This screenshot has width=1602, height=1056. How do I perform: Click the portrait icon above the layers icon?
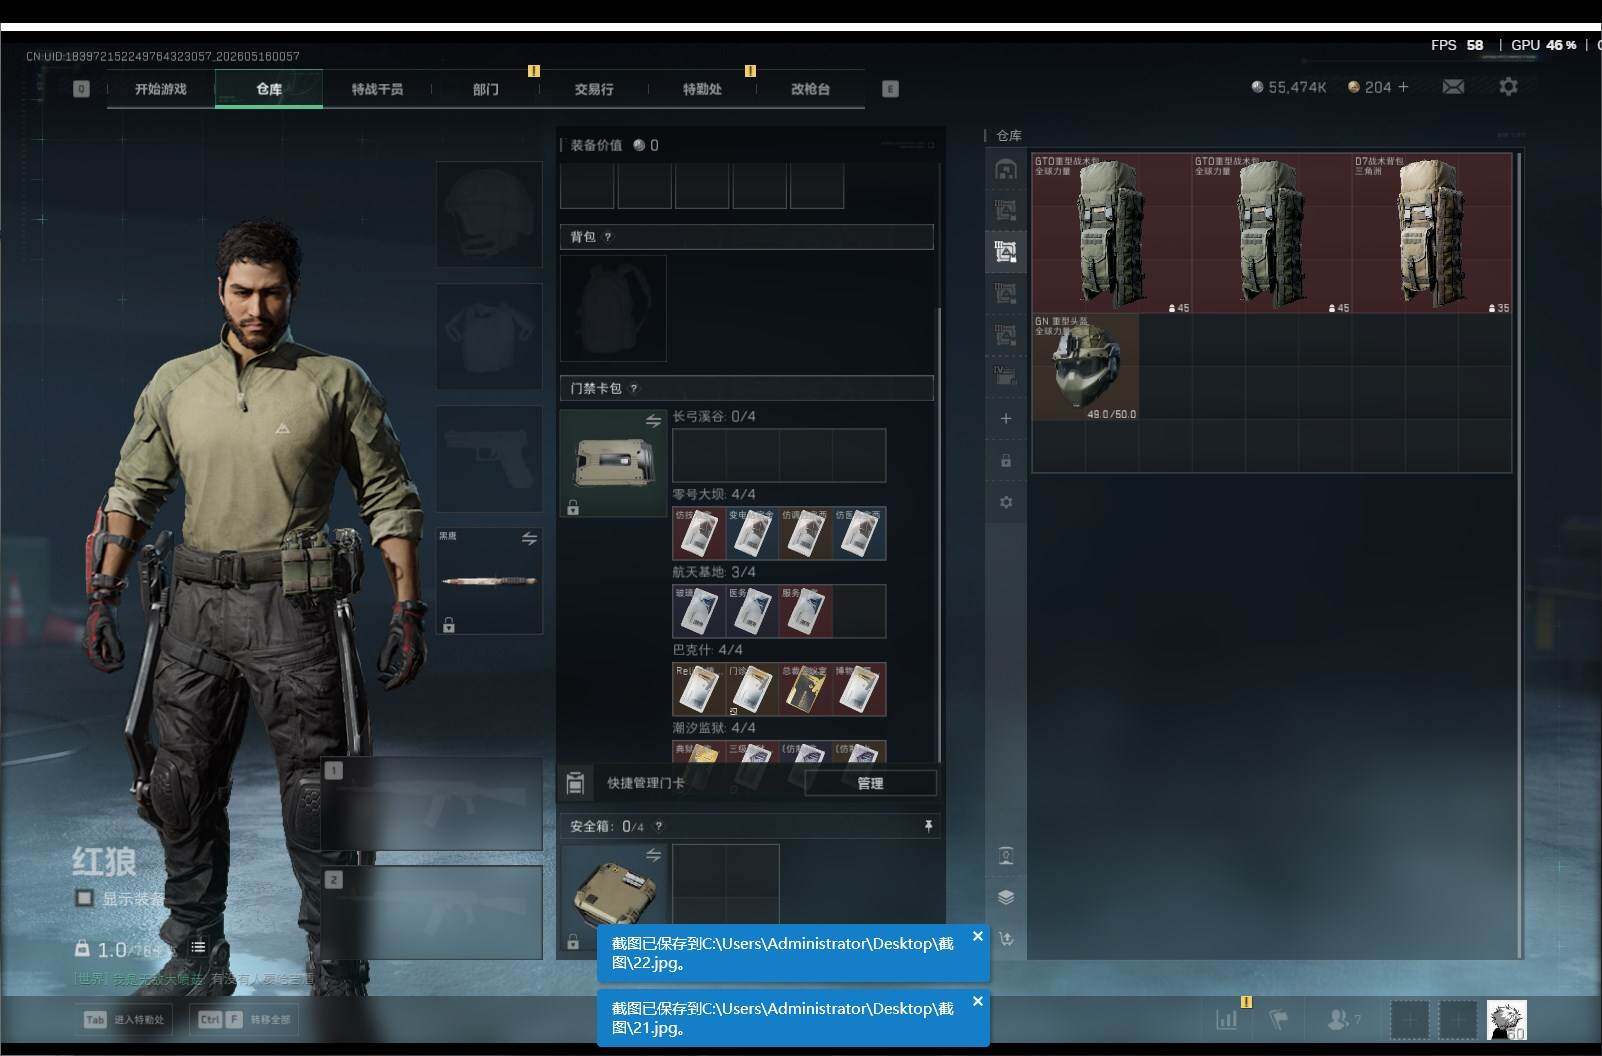pyautogui.click(x=1006, y=856)
